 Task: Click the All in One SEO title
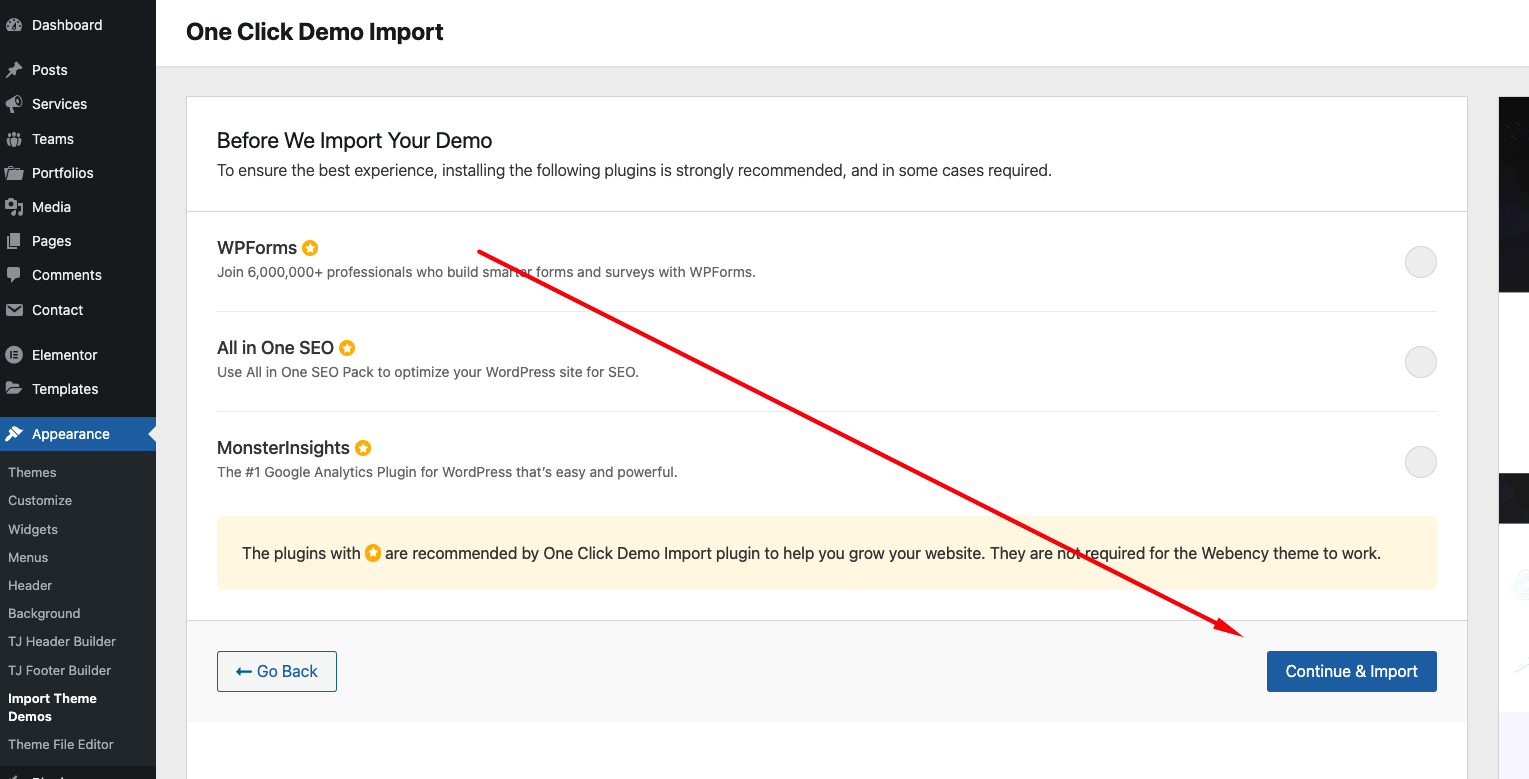click(275, 348)
